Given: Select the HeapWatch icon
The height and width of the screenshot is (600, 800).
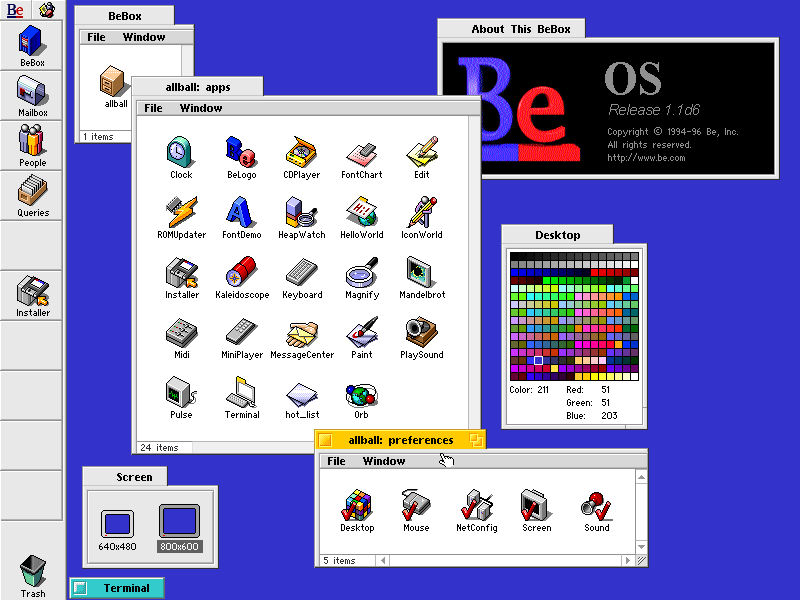Looking at the screenshot, I should [301, 213].
